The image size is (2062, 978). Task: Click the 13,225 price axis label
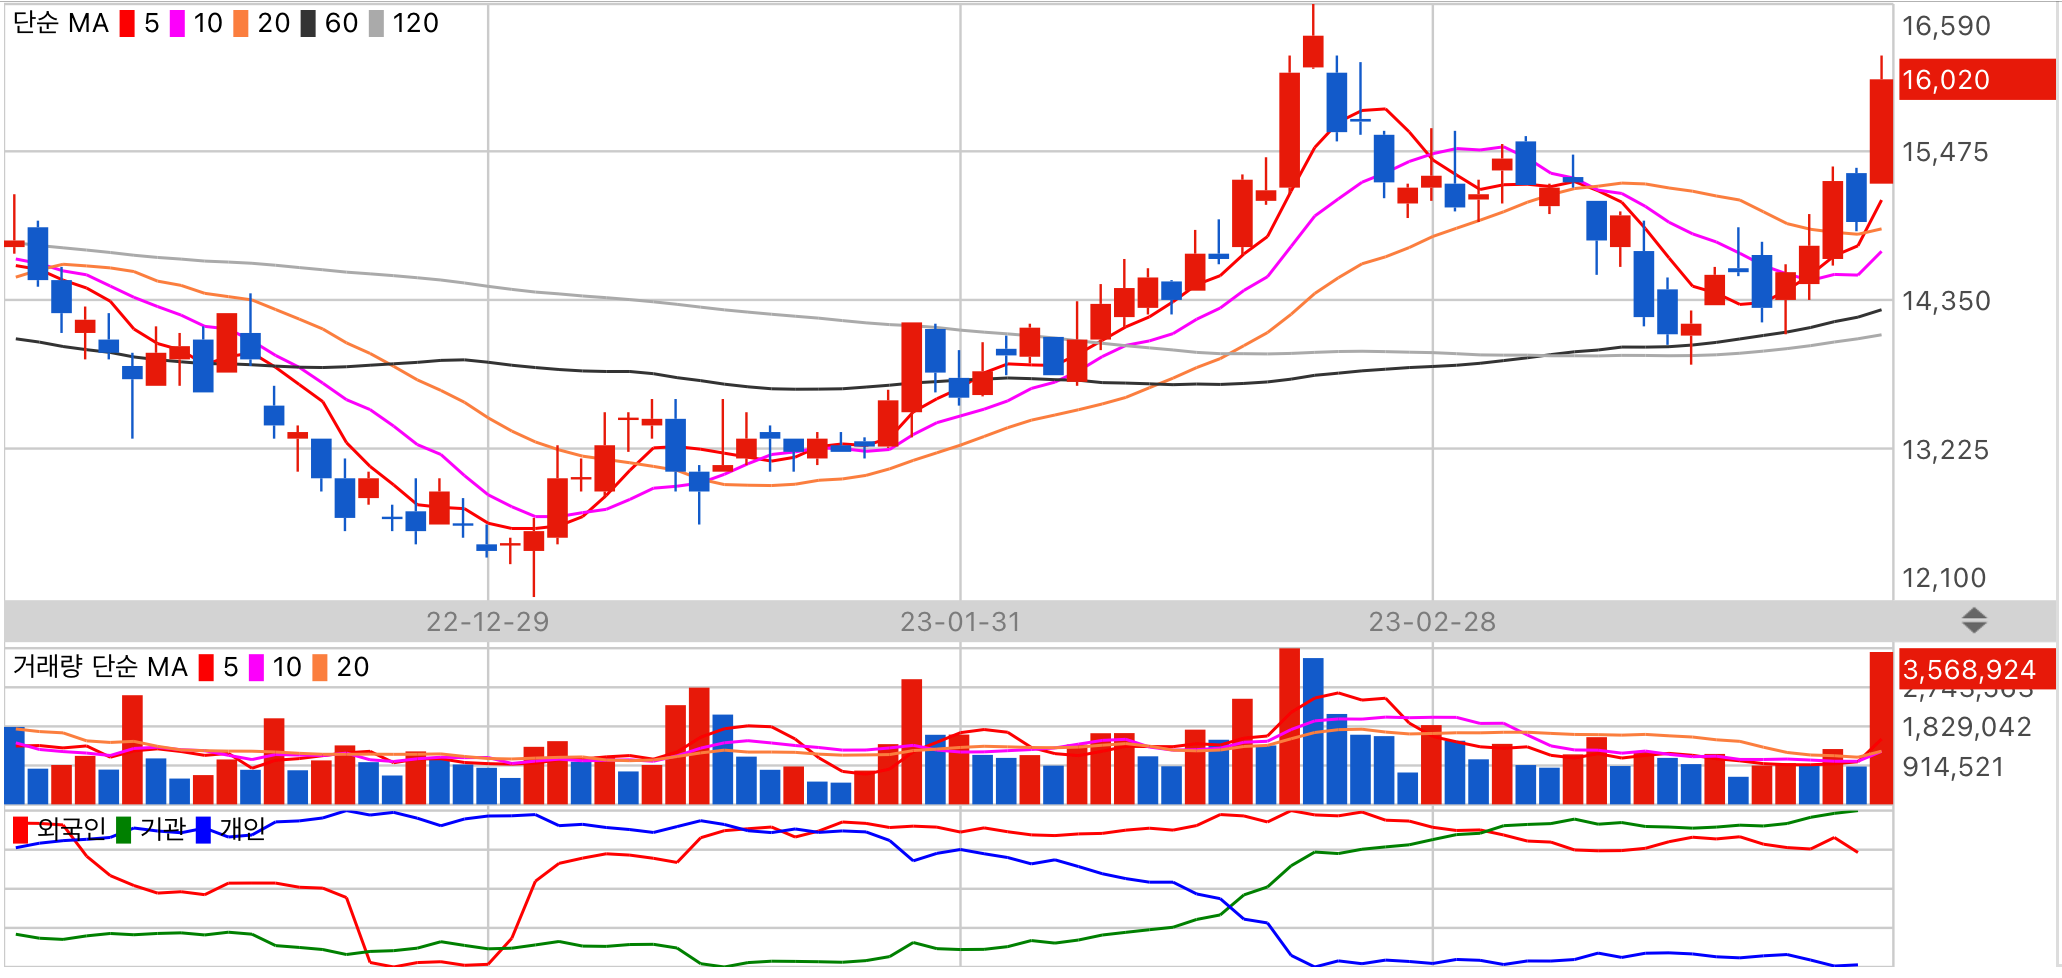tap(1945, 450)
